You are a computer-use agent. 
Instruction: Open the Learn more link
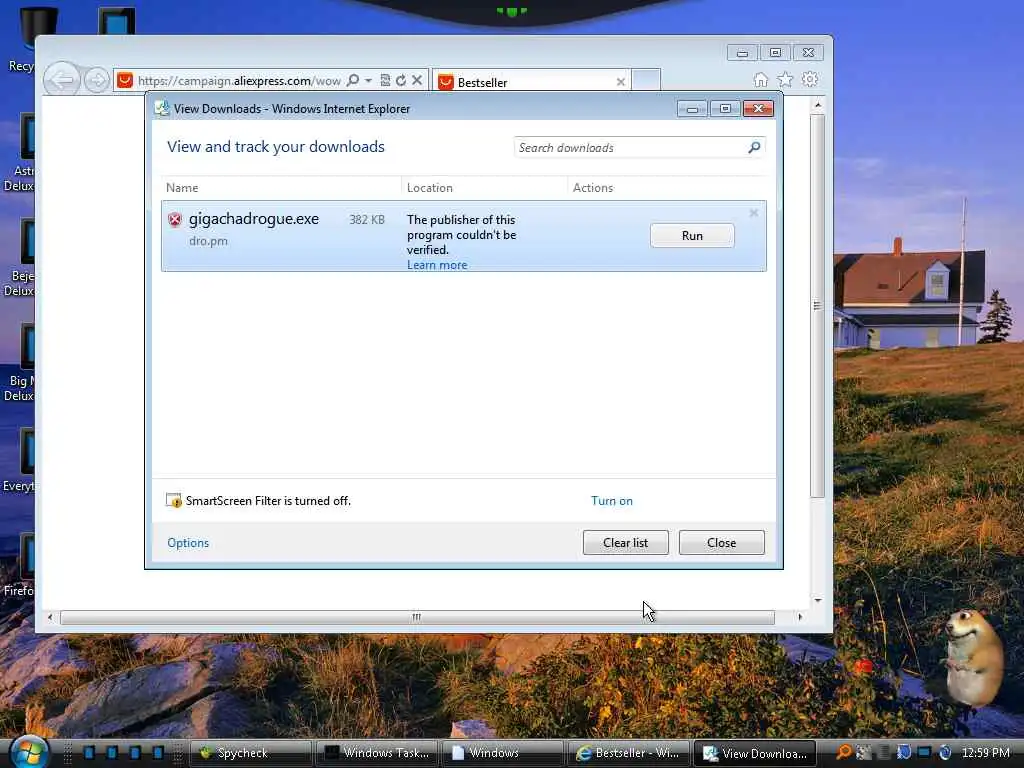(x=437, y=264)
